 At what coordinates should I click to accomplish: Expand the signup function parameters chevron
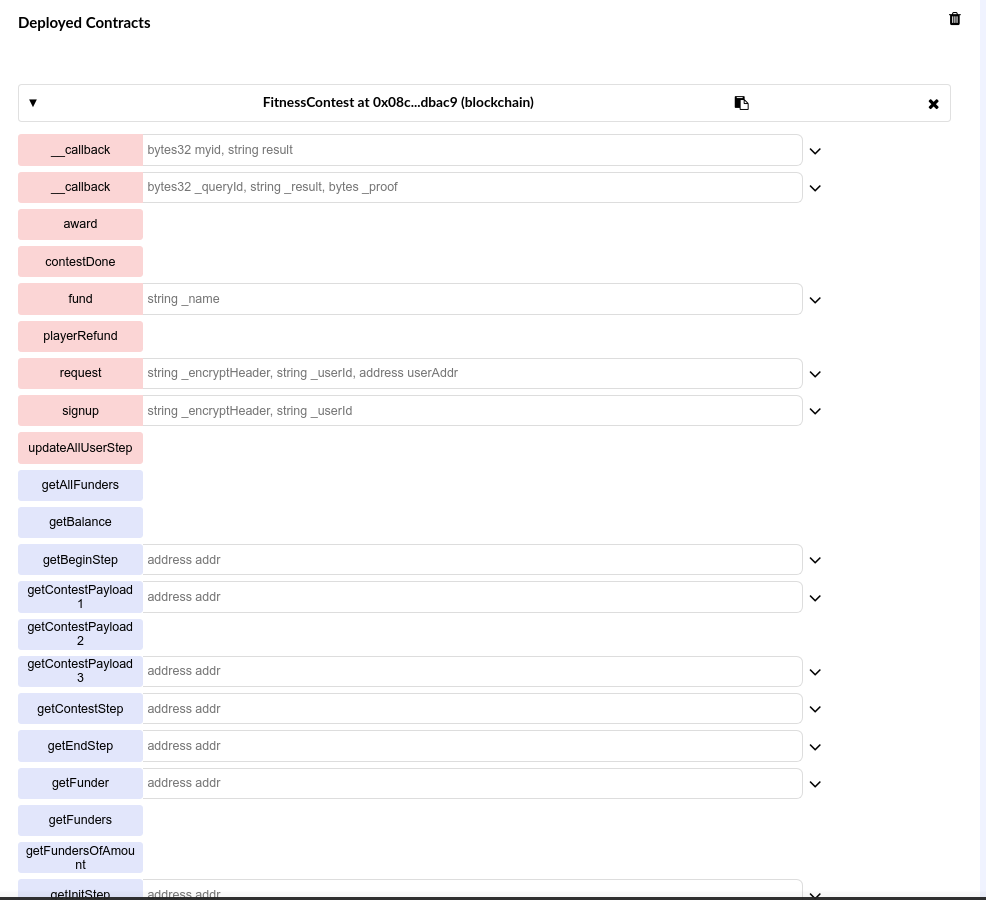pyautogui.click(x=815, y=411)
